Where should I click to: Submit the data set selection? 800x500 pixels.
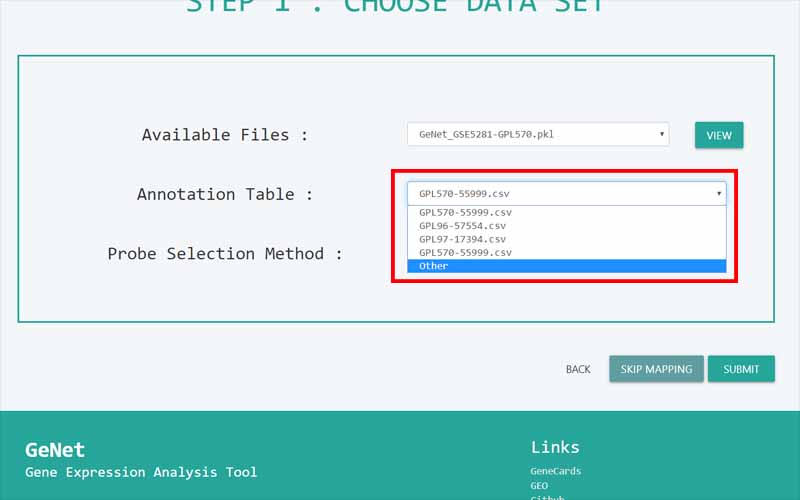[741, 369]
